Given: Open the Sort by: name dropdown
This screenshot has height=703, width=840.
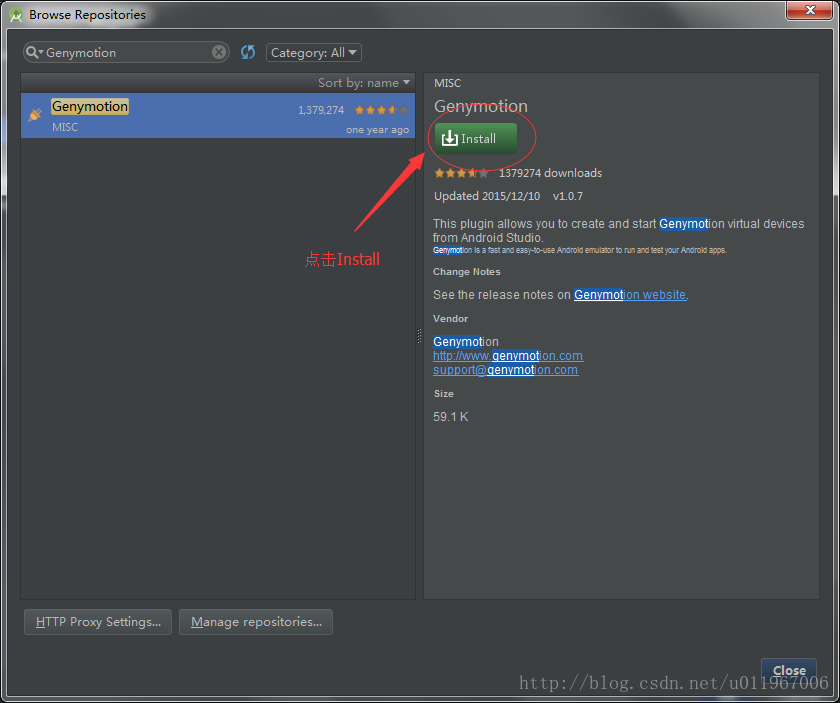Looking at the screenshot, I should coord(364,83).
